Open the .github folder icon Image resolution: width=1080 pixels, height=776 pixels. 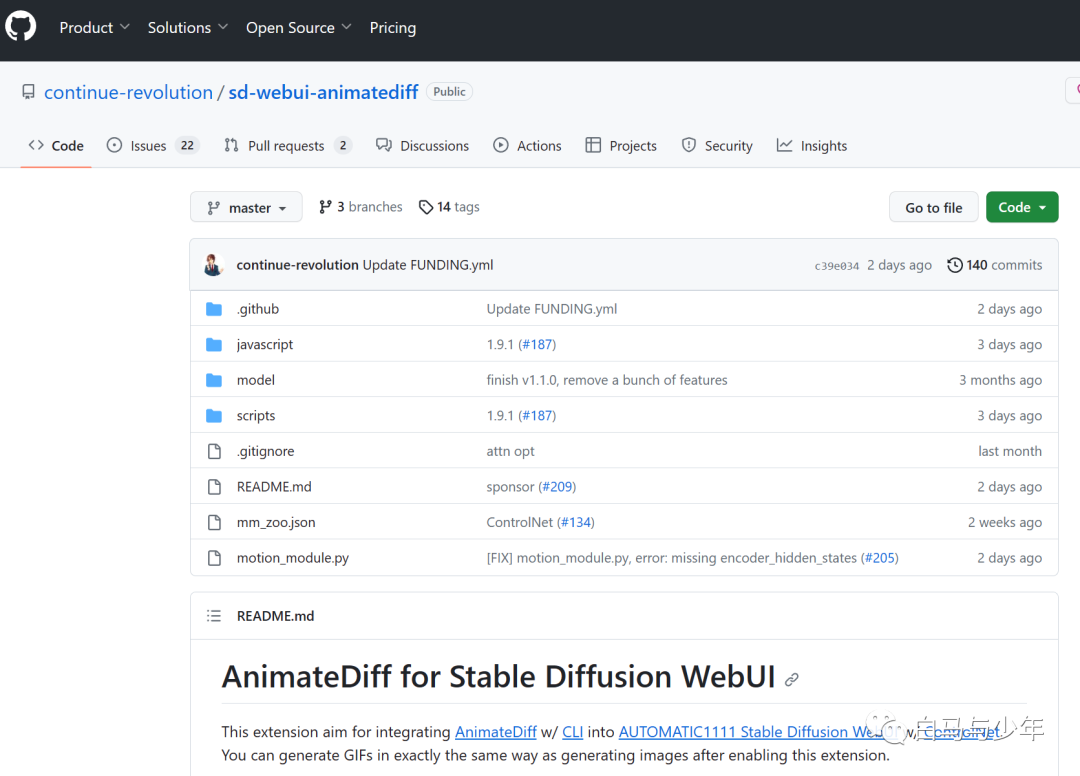pos(214,308)
